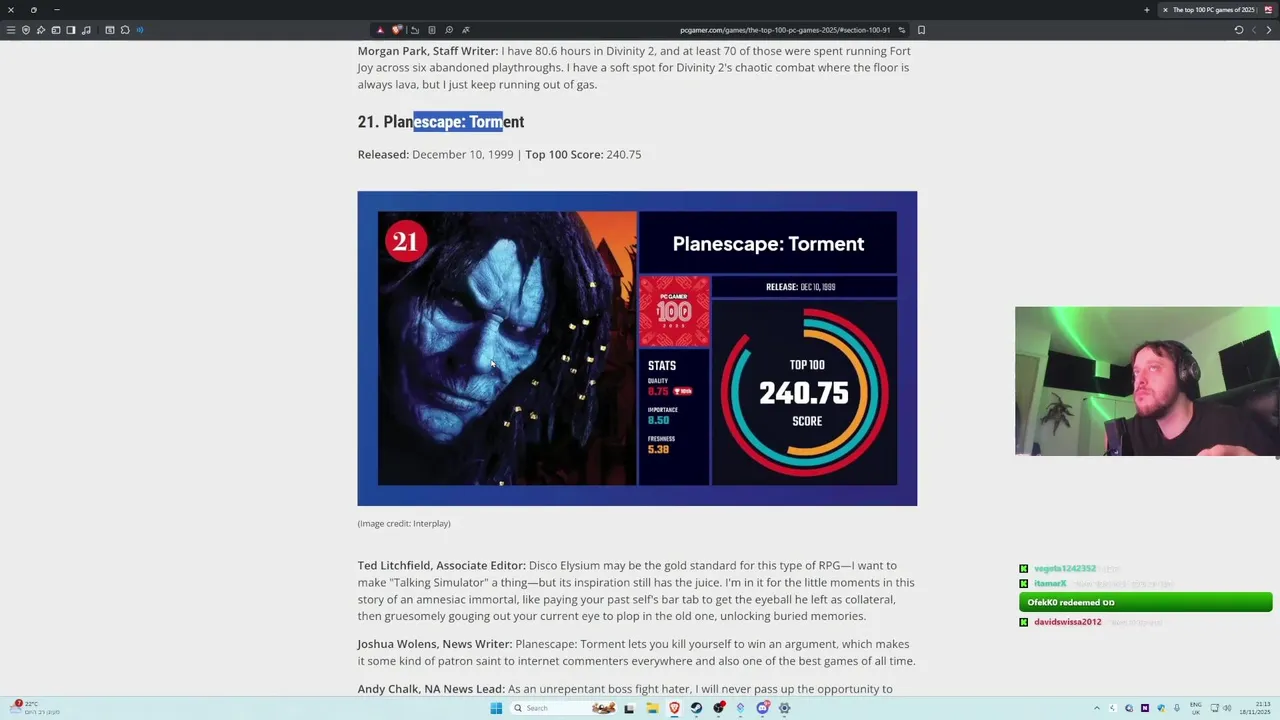Switch to Brave browser taskbar icon
Image resolution: width=1280 pixels, height=720 pixels.
point(674,708)
